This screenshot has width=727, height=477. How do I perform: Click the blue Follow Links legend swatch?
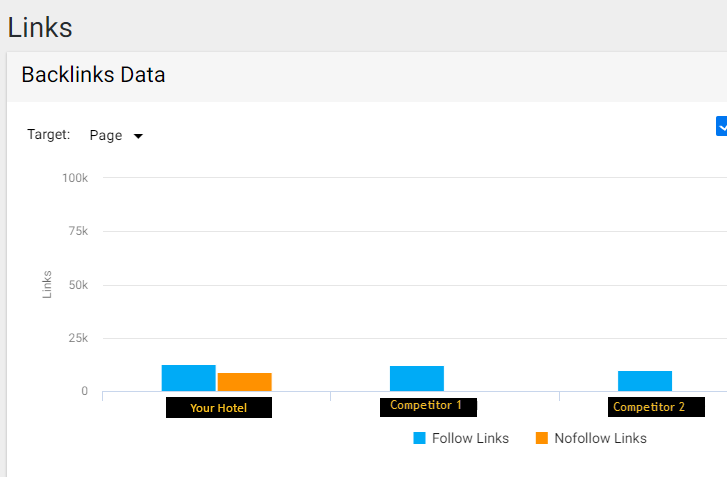tap(419, 438)
